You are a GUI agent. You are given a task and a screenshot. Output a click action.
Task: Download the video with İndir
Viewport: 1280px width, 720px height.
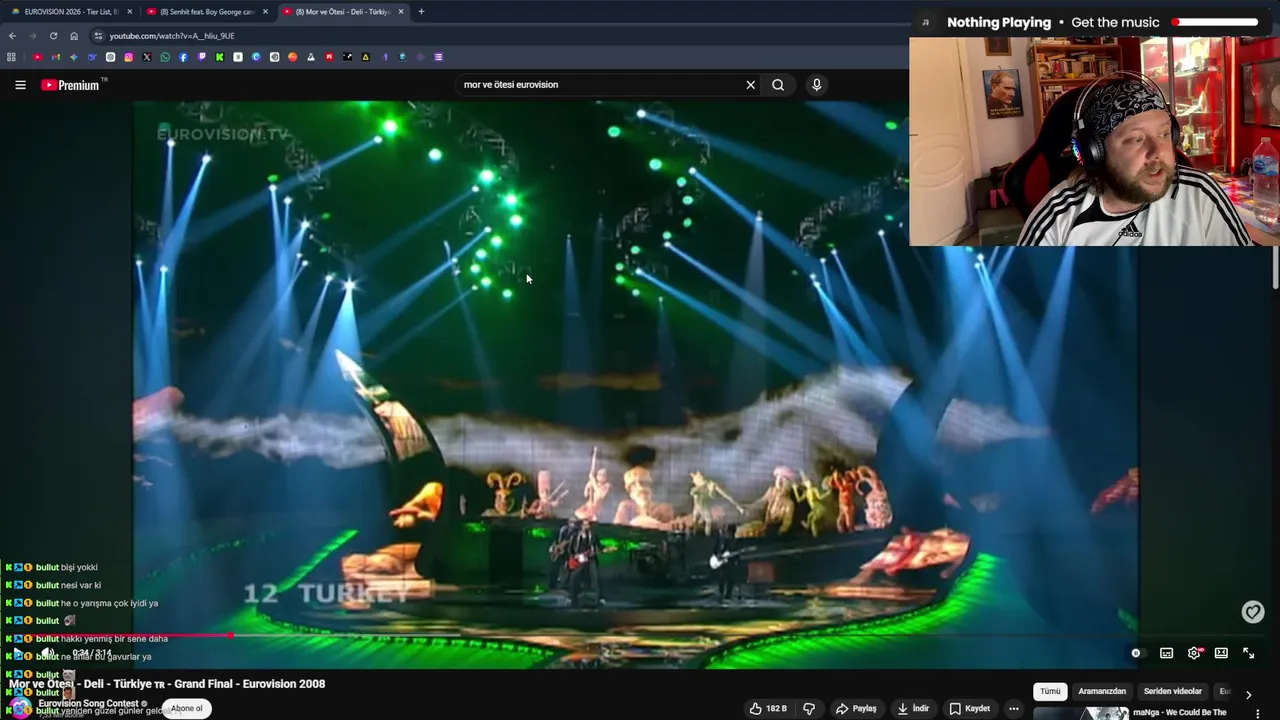point(913,709)
